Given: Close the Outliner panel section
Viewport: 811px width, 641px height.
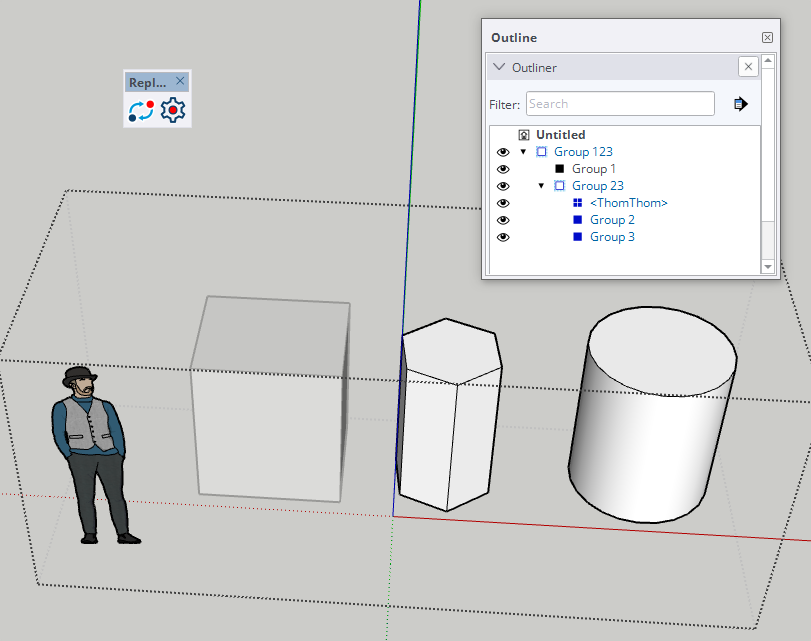Looking at the screenshot, I should point(747,67).
